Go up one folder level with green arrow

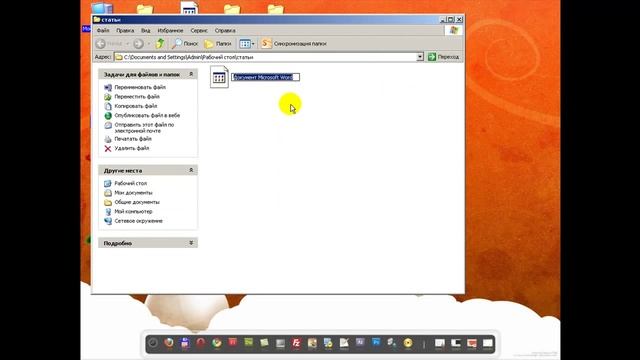click(160, 43)
